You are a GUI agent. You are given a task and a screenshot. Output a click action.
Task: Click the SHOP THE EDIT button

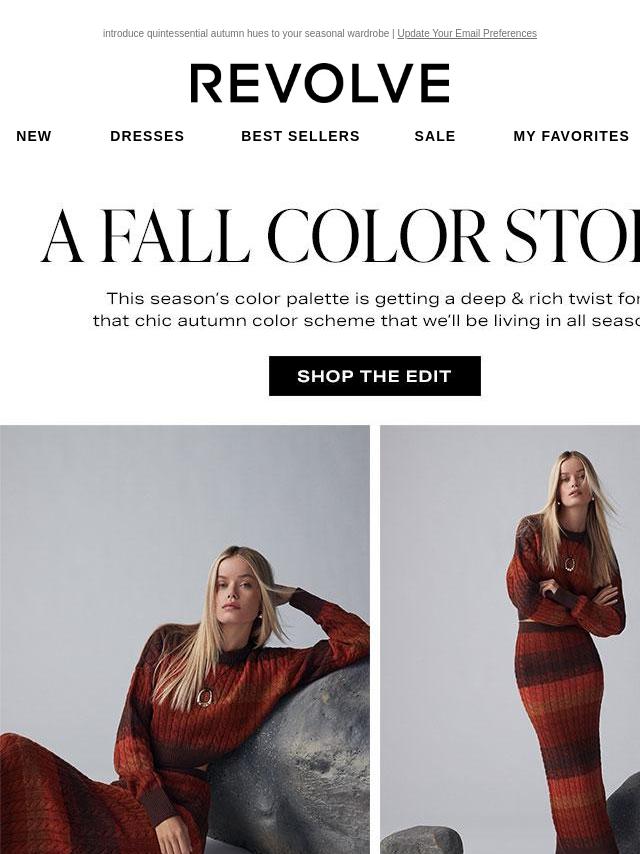coord(375,376)
